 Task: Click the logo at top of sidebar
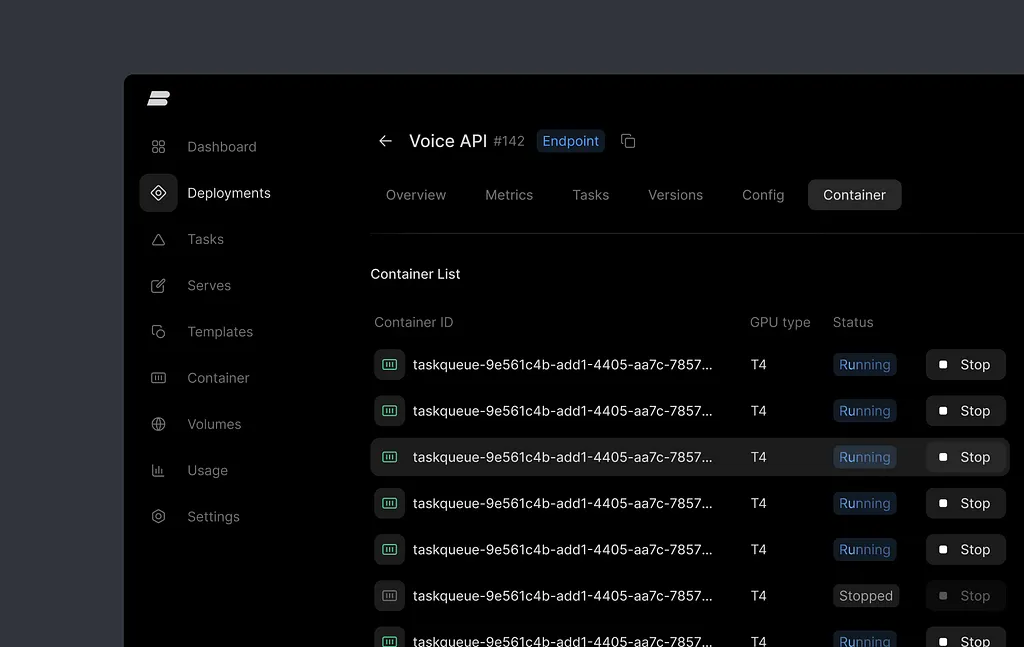(x=158, y=98)
